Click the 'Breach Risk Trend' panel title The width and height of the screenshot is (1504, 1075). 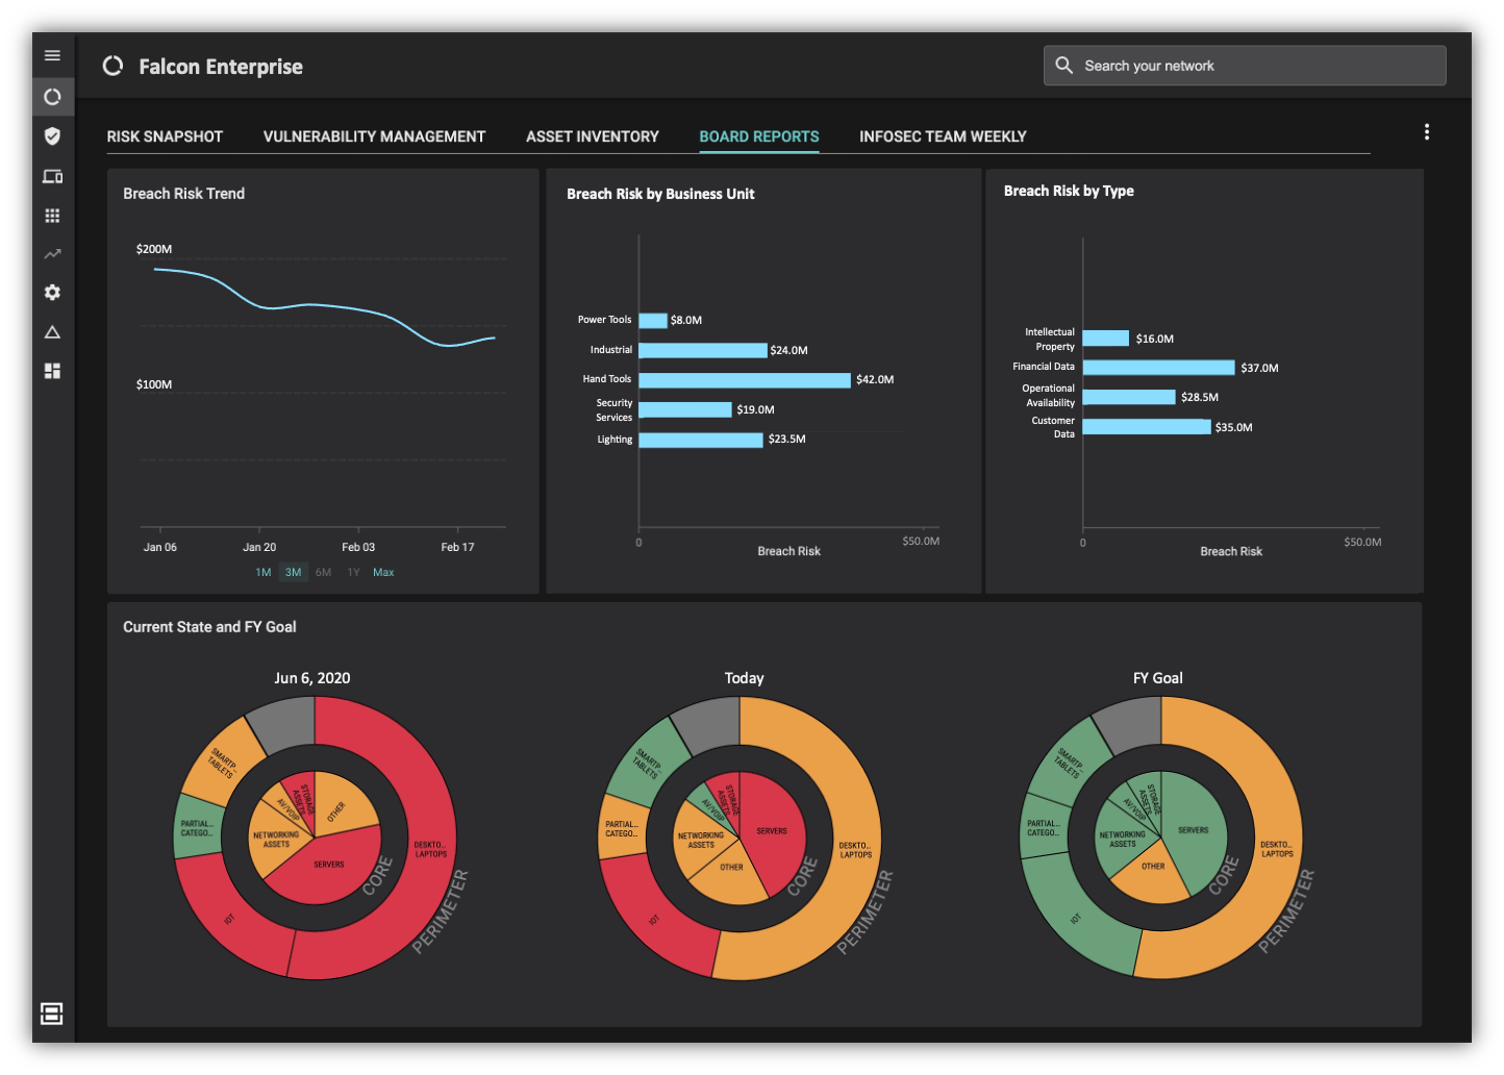tap(184, 194)
